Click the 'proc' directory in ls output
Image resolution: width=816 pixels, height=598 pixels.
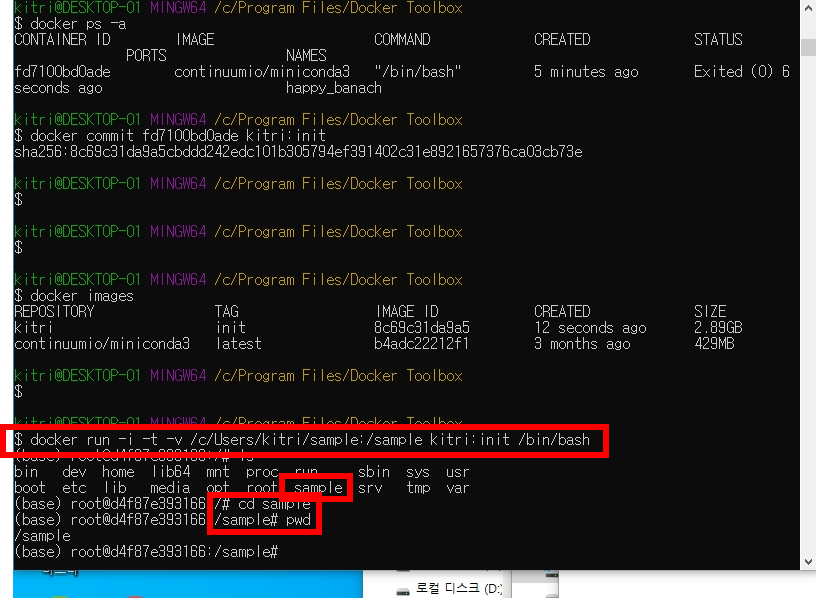[262, 473]
